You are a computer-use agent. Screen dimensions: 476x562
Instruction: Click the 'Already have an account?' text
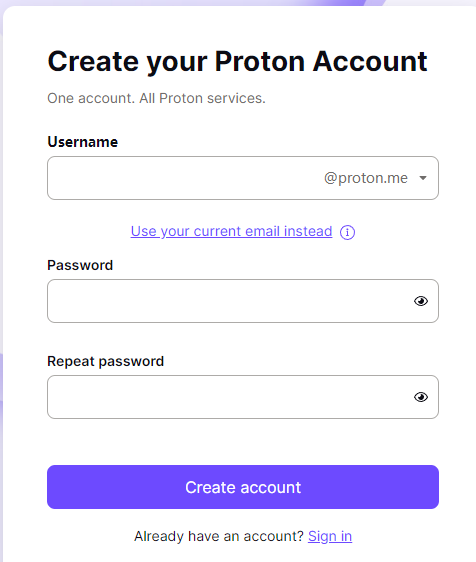click(219, 537)
